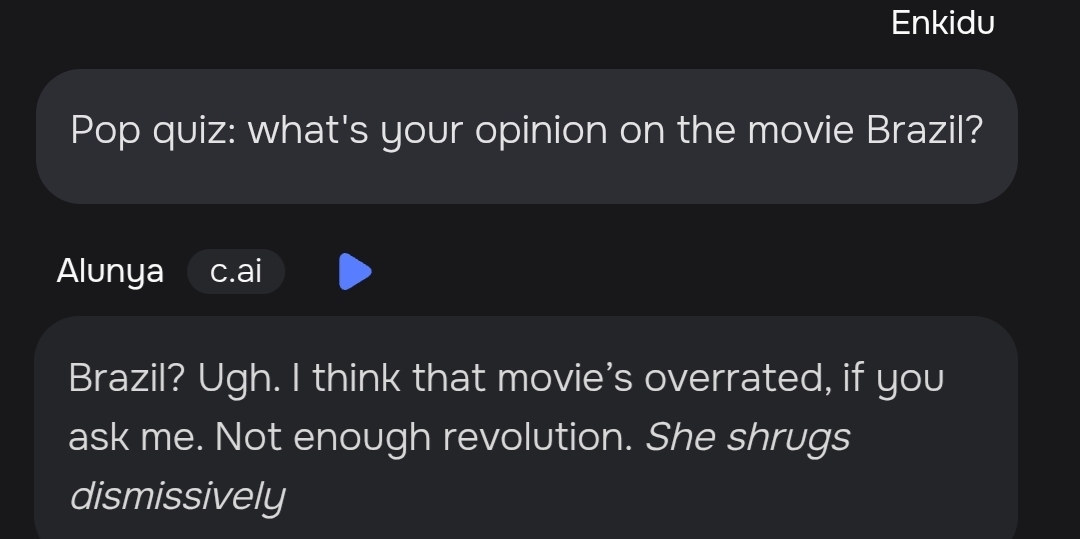Screen dimensions: 1080x539
Task: Click the word 'movie' in user message
Action: click(x=801, y=130)
